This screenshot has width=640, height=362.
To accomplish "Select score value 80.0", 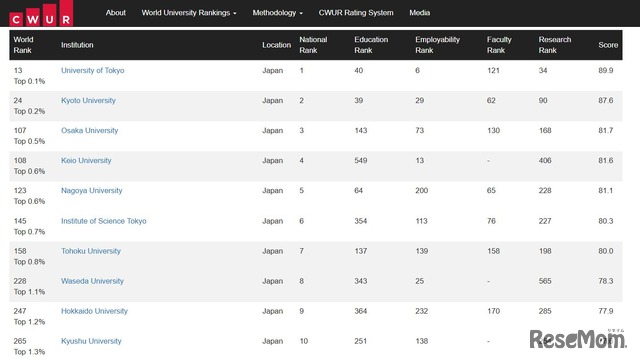I will coord(606,251).
